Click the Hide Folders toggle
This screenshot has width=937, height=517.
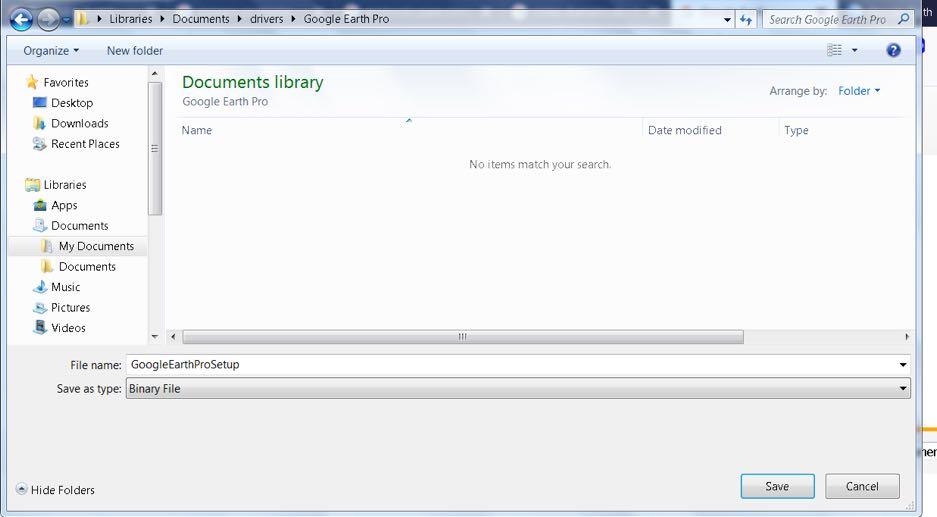pyautogui.click(x=55, y=490)
